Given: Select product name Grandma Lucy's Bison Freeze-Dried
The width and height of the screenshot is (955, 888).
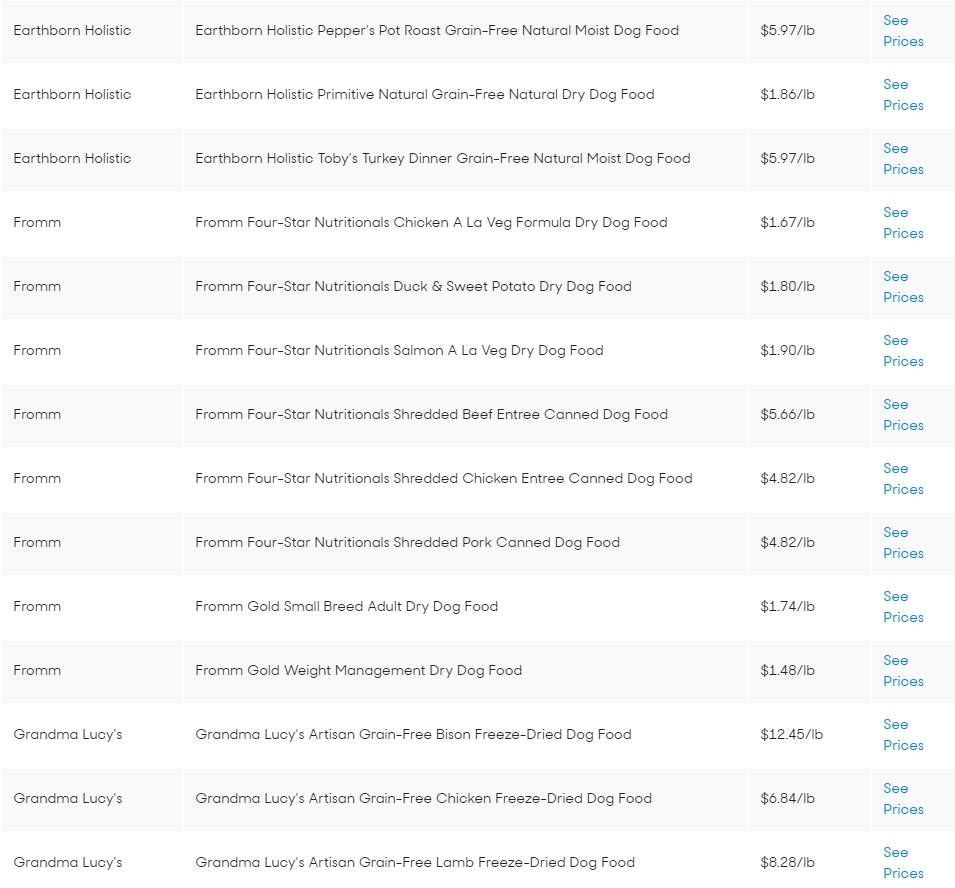Looking at the screenshot, I should coord(413,734).
